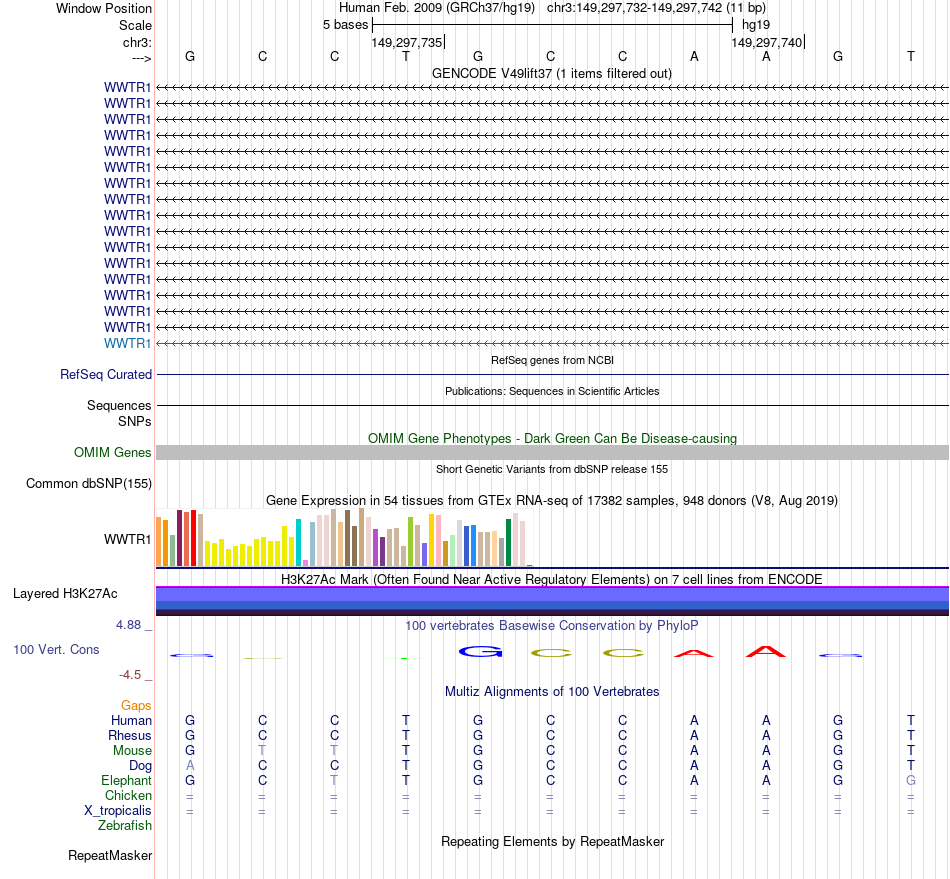
Task: Click the Sequences track label
Action: [119, 405]
